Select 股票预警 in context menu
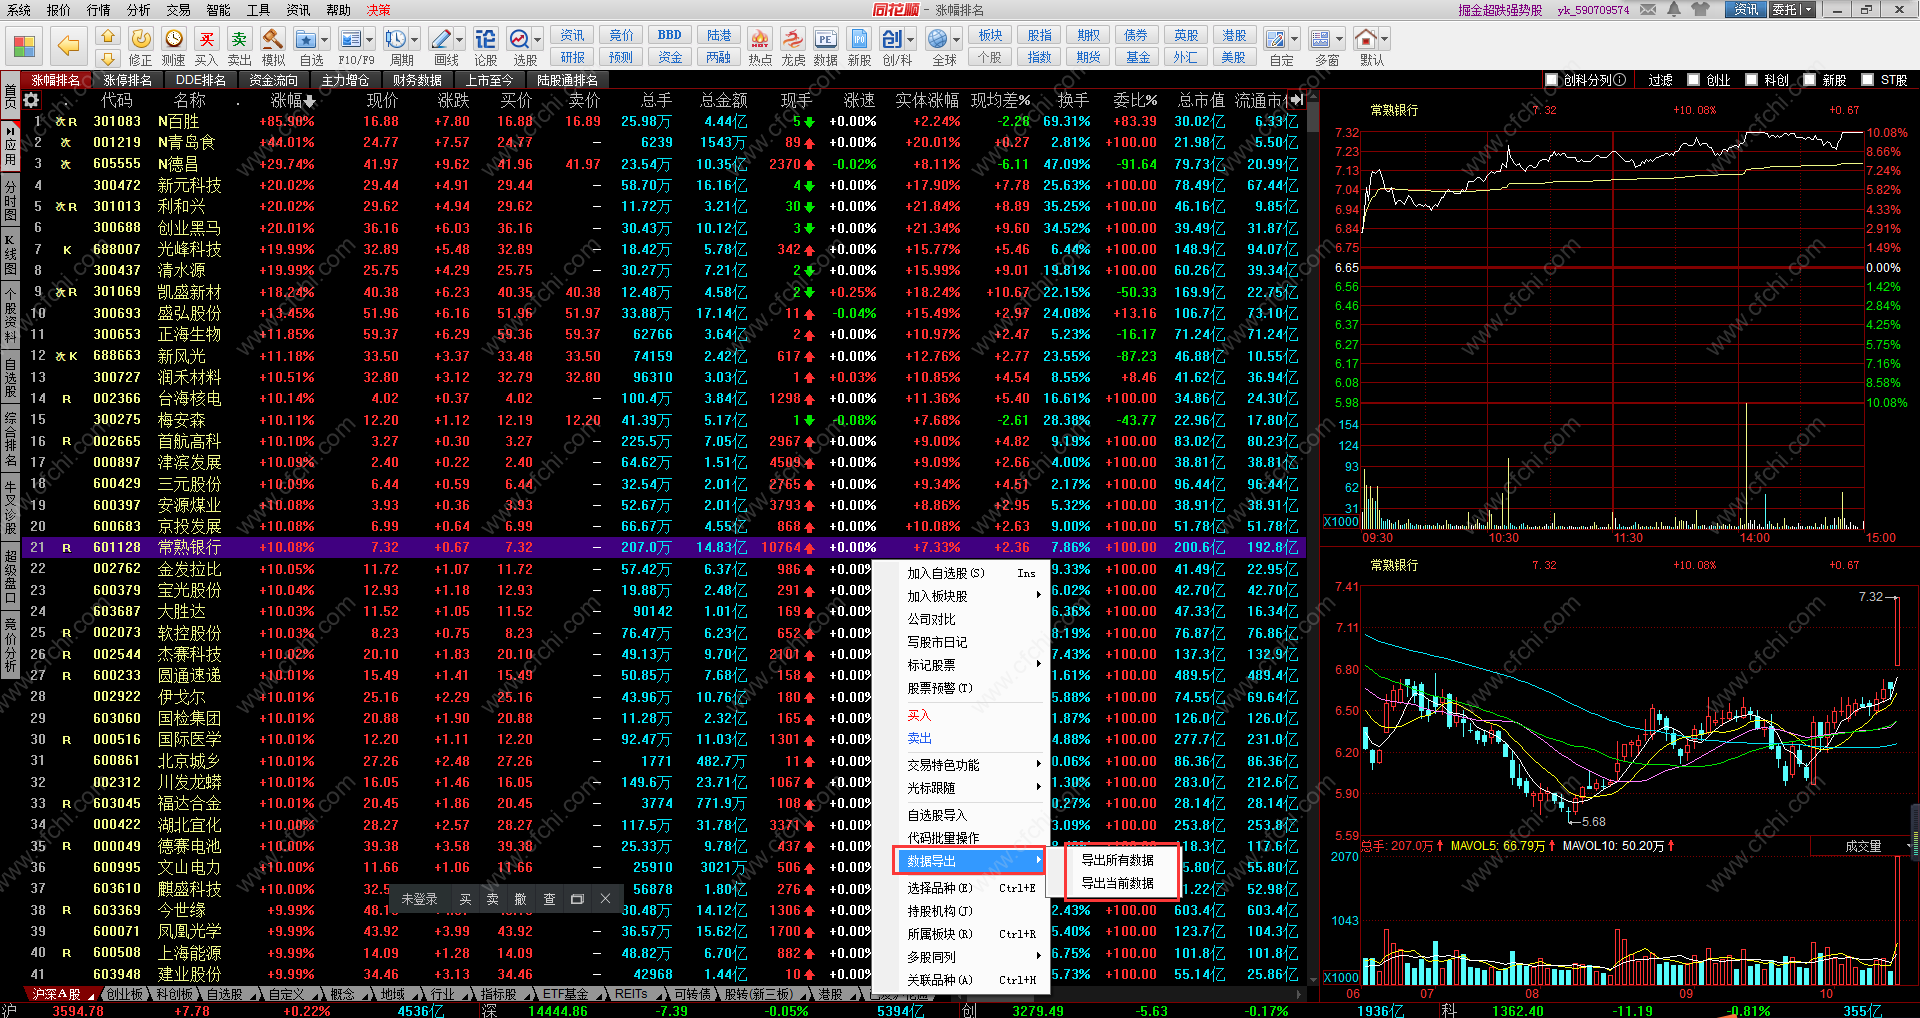1920x1018 pixels. tap(961, 688)
